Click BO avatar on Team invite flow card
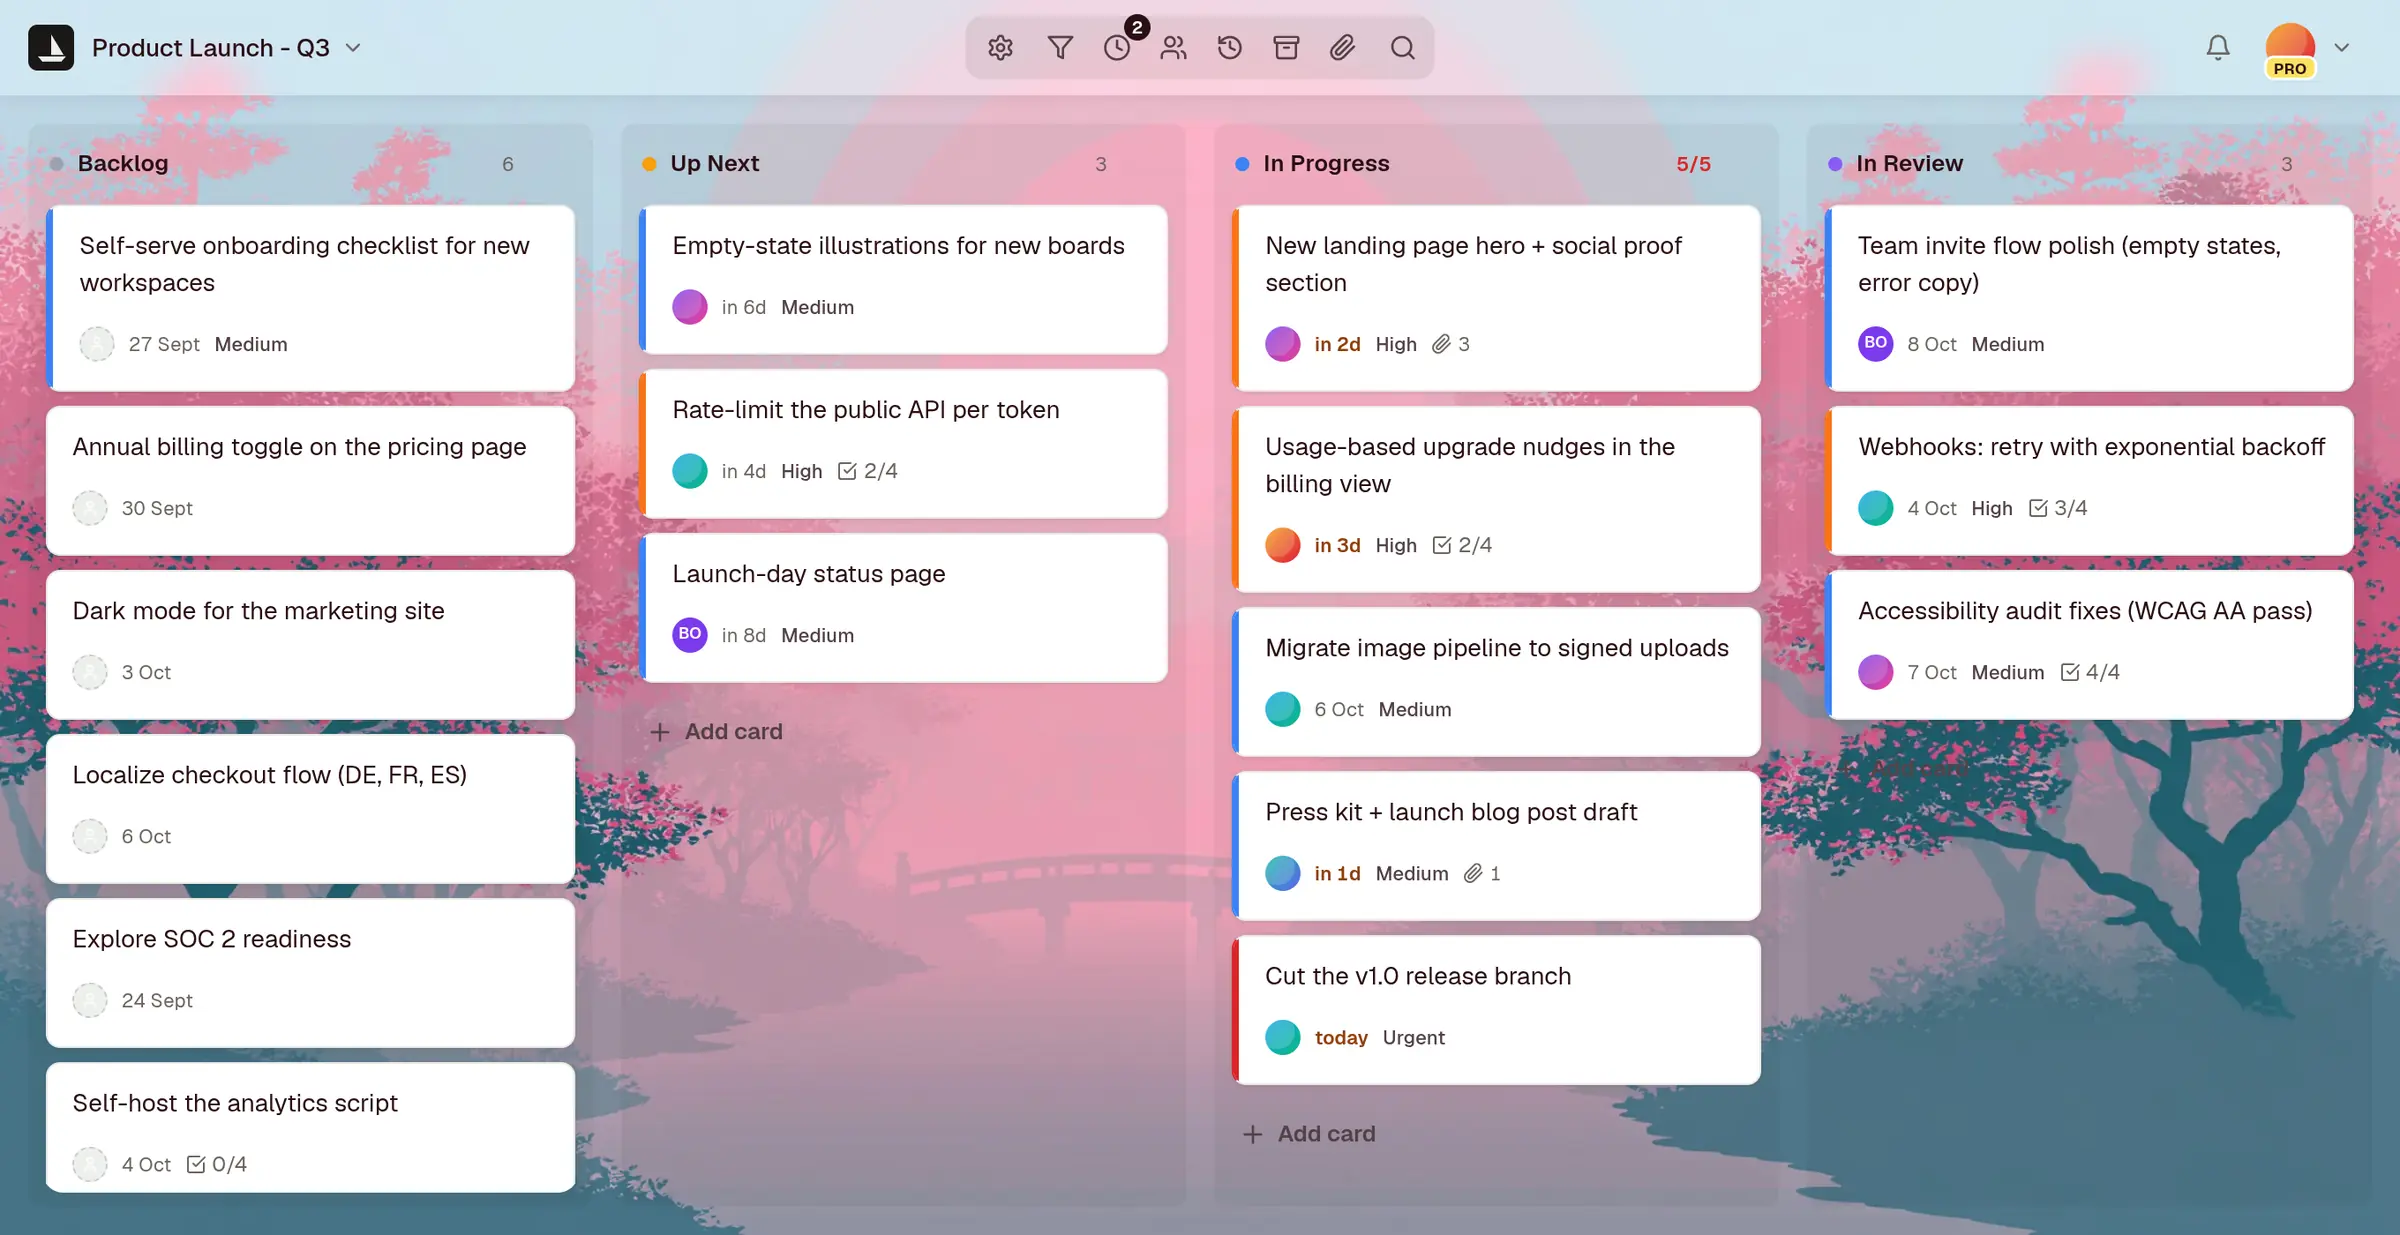2400x1235 pixels. tap(1876, 343)
